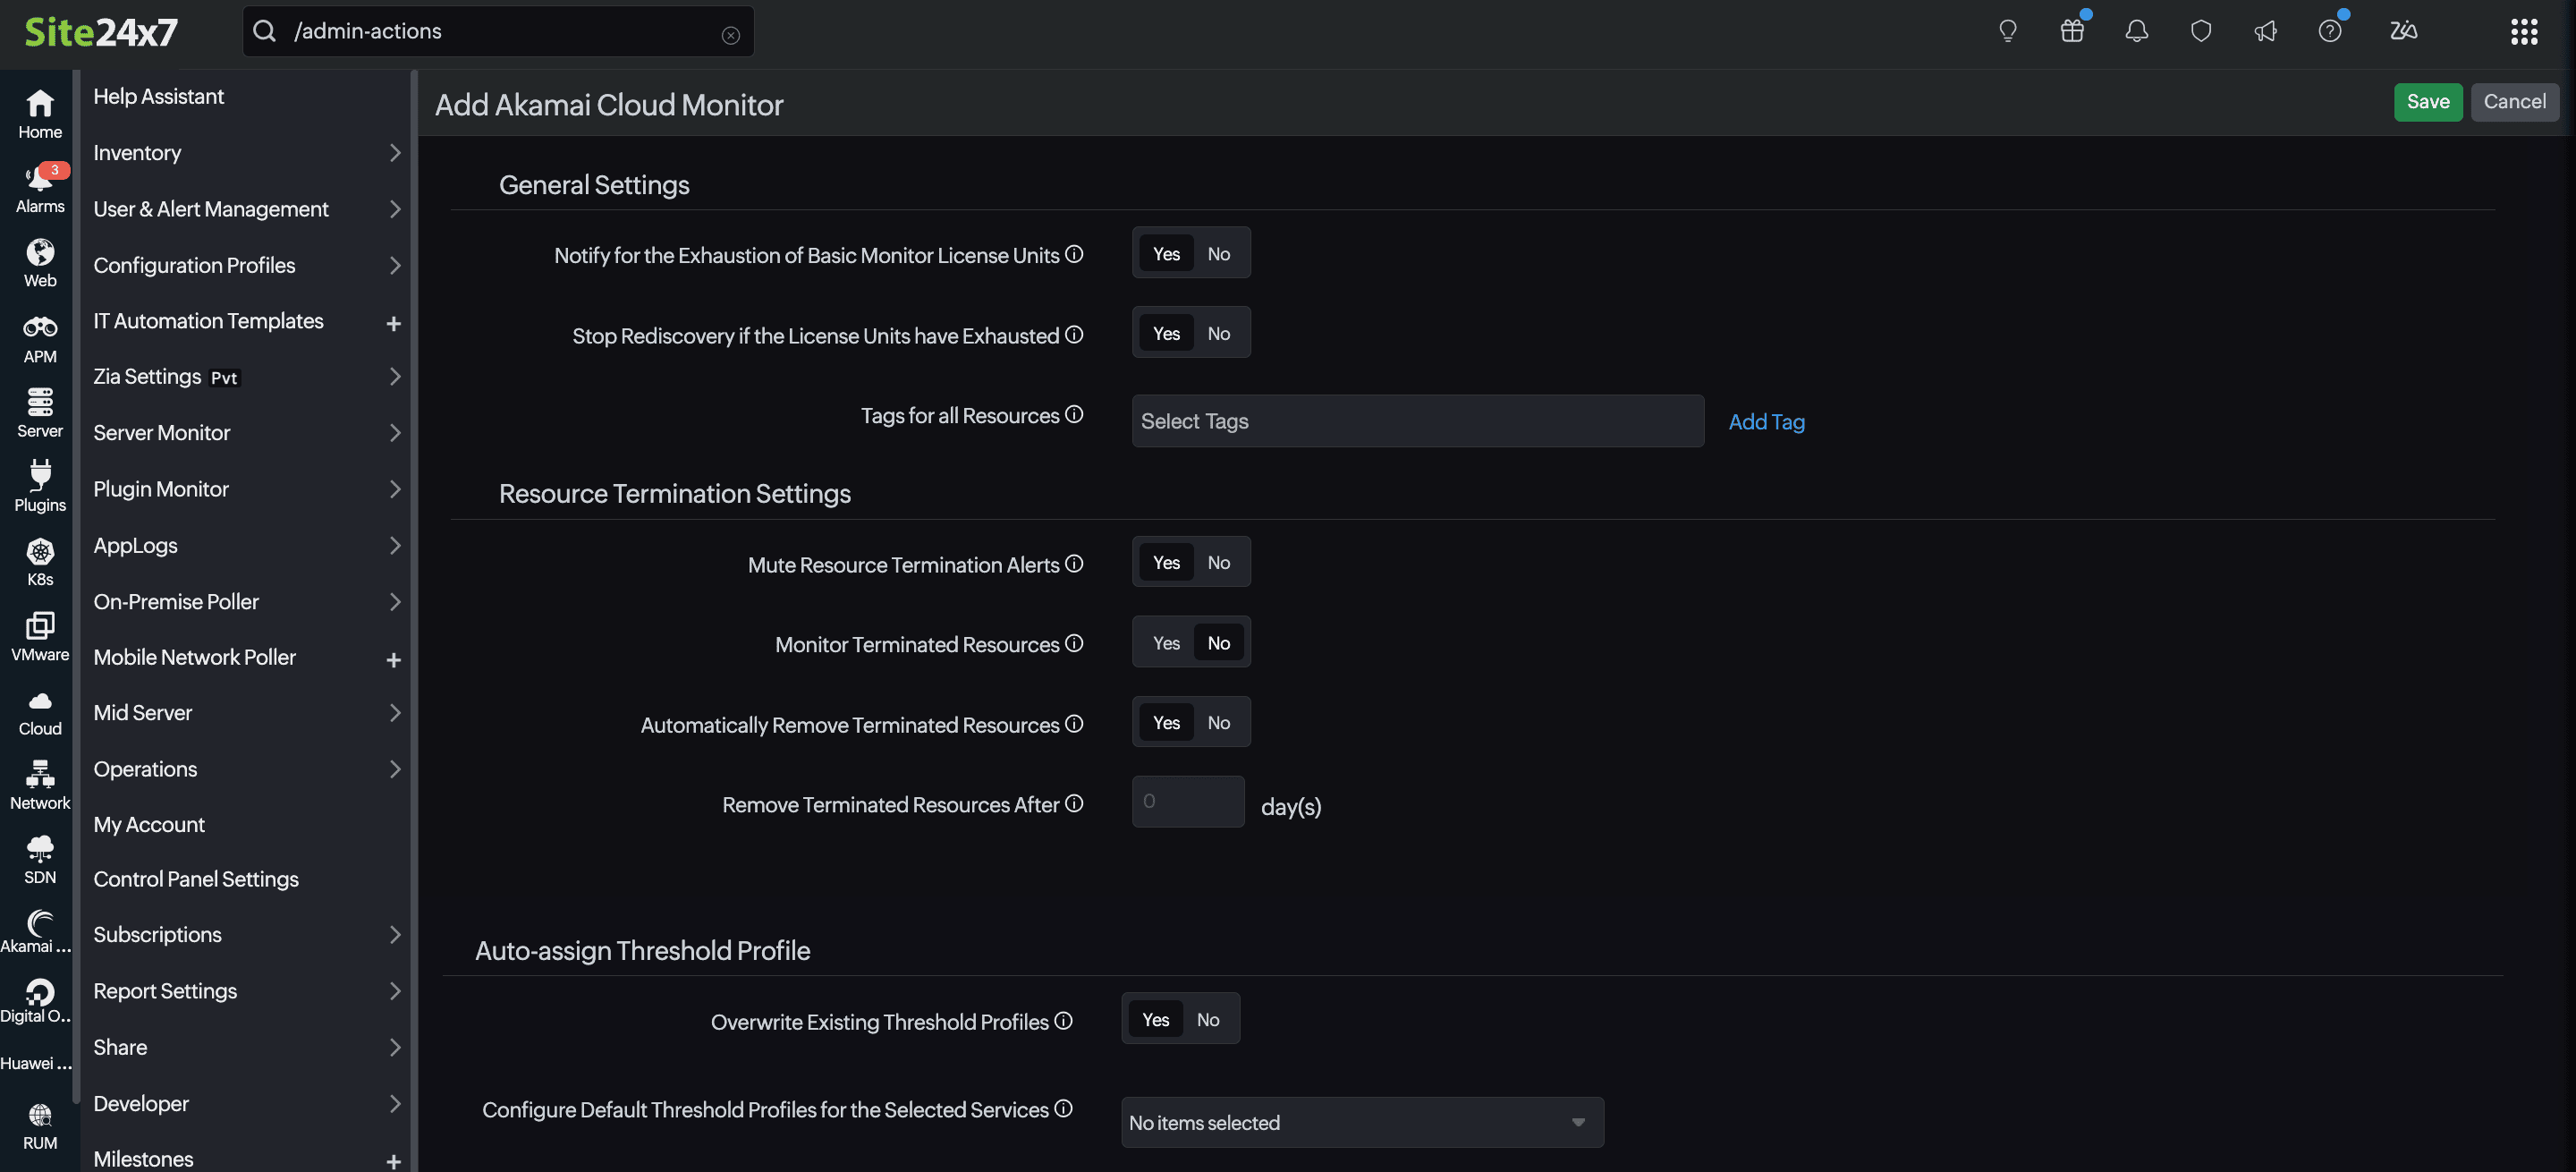Disable Mute Resource Termination Alerts
This screenshot has width=2576, height=1172.
[x=1218, y=562]
